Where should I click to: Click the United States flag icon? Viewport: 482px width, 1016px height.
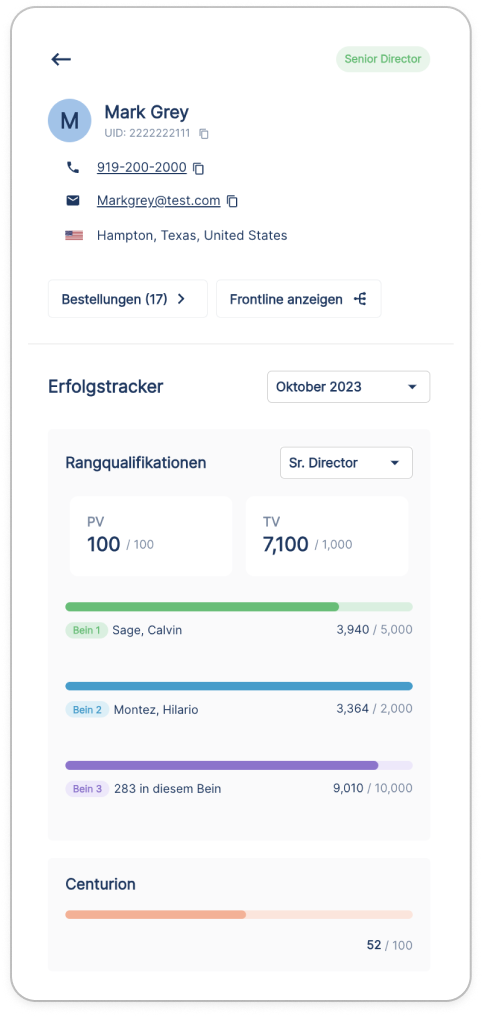click(x=74, y=235)
